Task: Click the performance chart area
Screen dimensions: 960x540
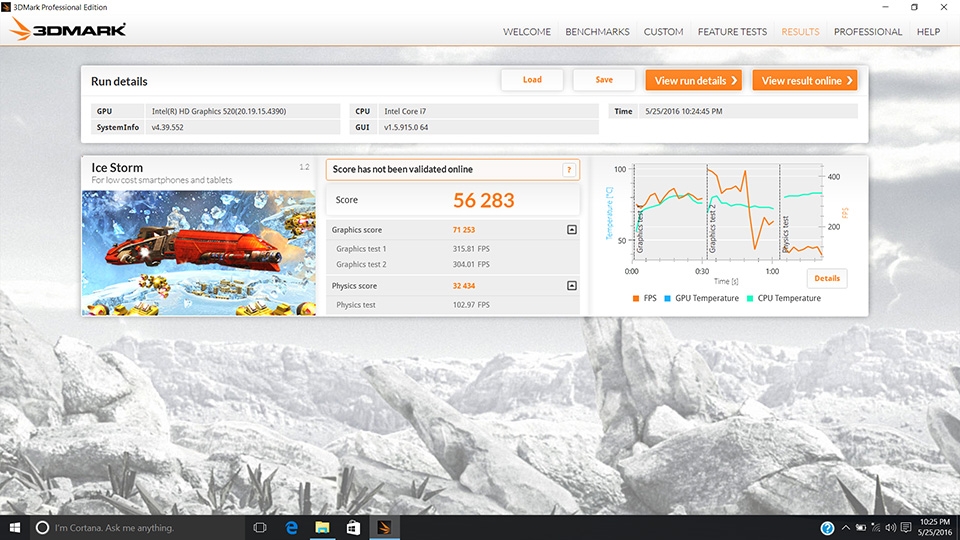Action: (726, 211)
